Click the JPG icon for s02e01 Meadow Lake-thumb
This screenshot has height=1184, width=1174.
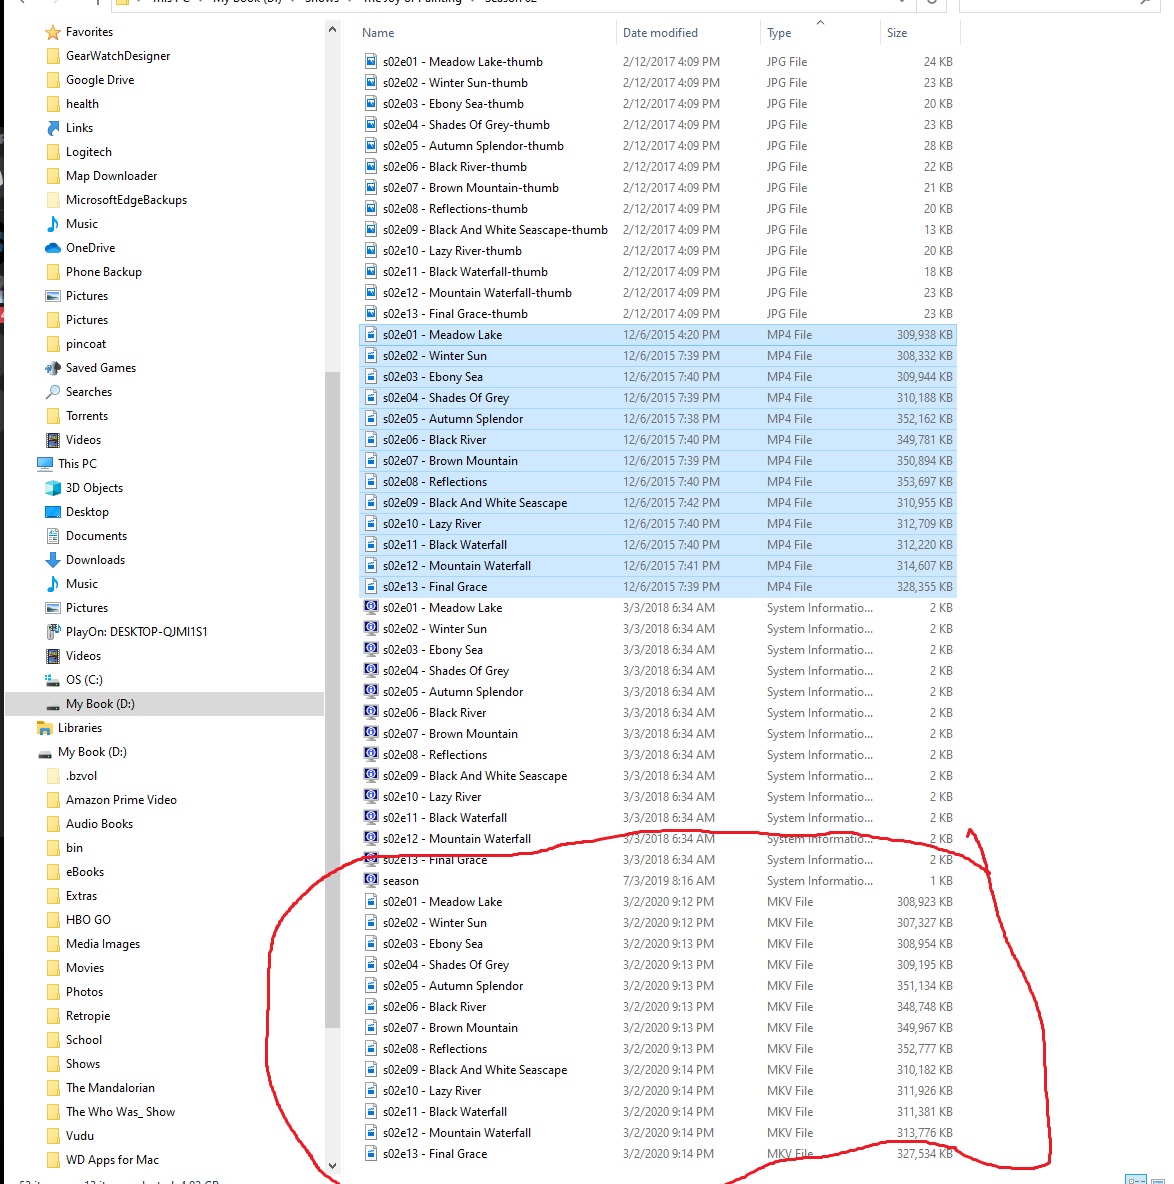click(371, 61)
